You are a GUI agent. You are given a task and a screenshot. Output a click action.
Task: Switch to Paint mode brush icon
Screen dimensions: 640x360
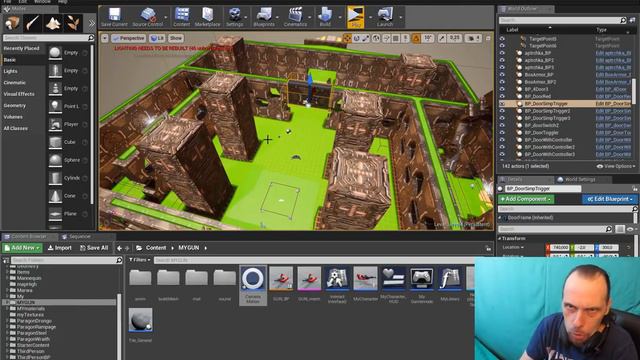[33, 23]
